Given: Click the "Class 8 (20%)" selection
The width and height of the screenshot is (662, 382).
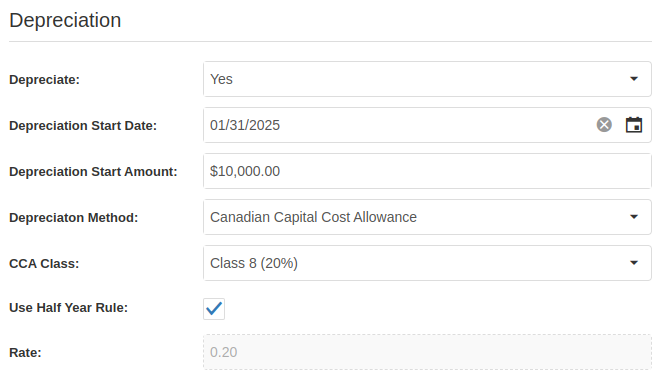Looking at the screenshot, I should tap(254, 263).
